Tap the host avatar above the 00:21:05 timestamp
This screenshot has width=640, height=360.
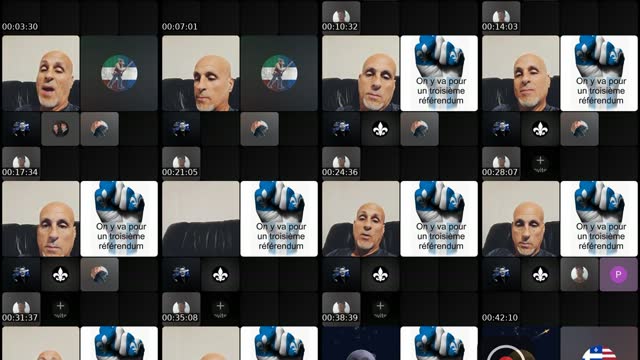[x=181, y=162]
